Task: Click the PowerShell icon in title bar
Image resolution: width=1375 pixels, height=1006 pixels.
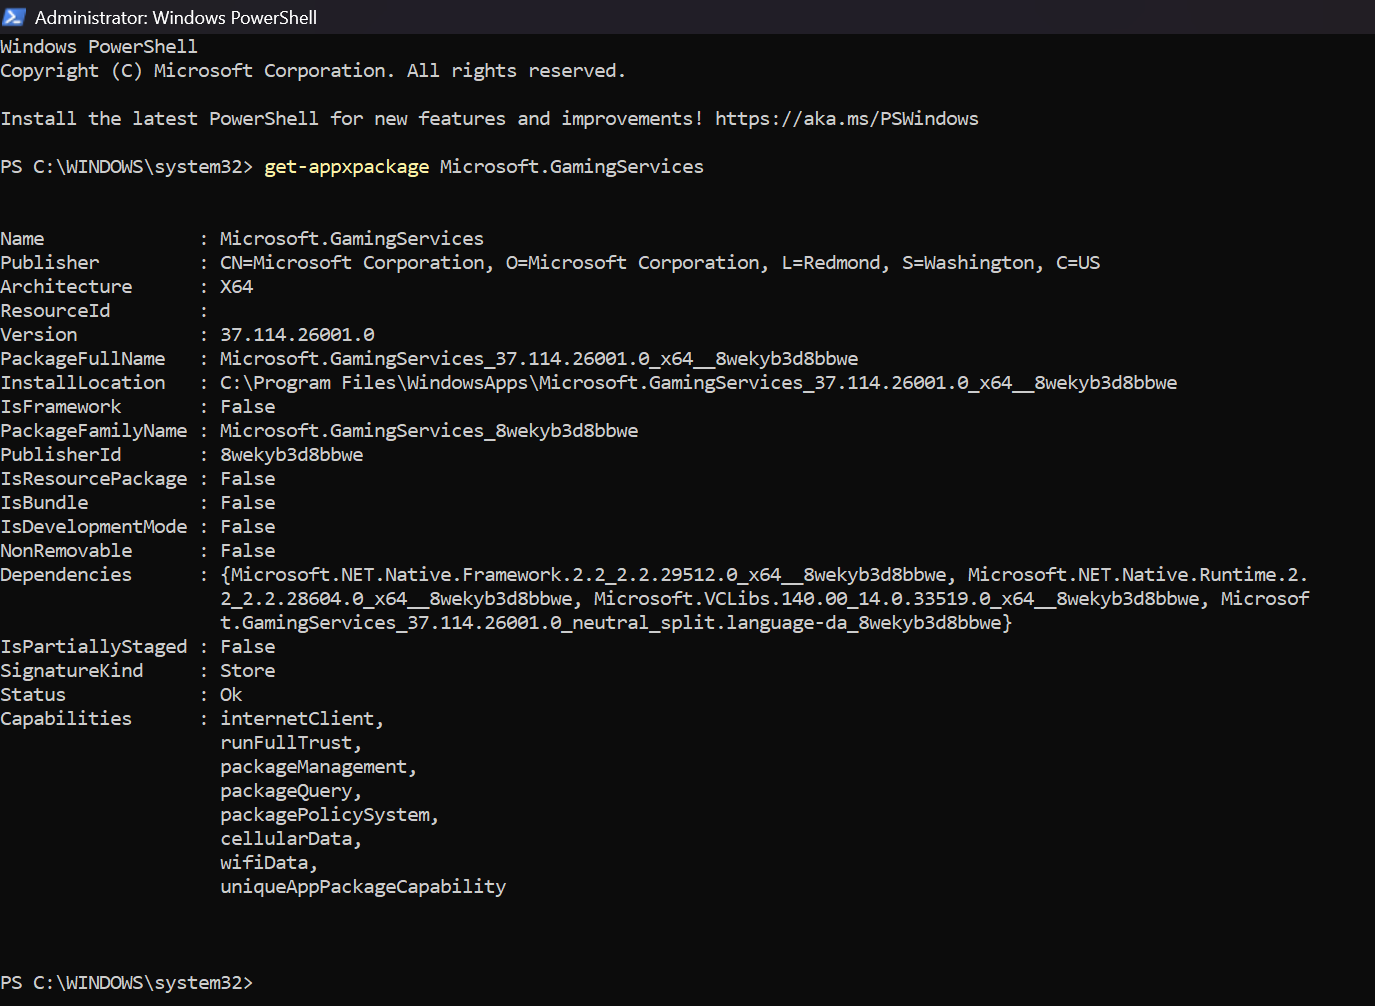Action: pos(13,17)
